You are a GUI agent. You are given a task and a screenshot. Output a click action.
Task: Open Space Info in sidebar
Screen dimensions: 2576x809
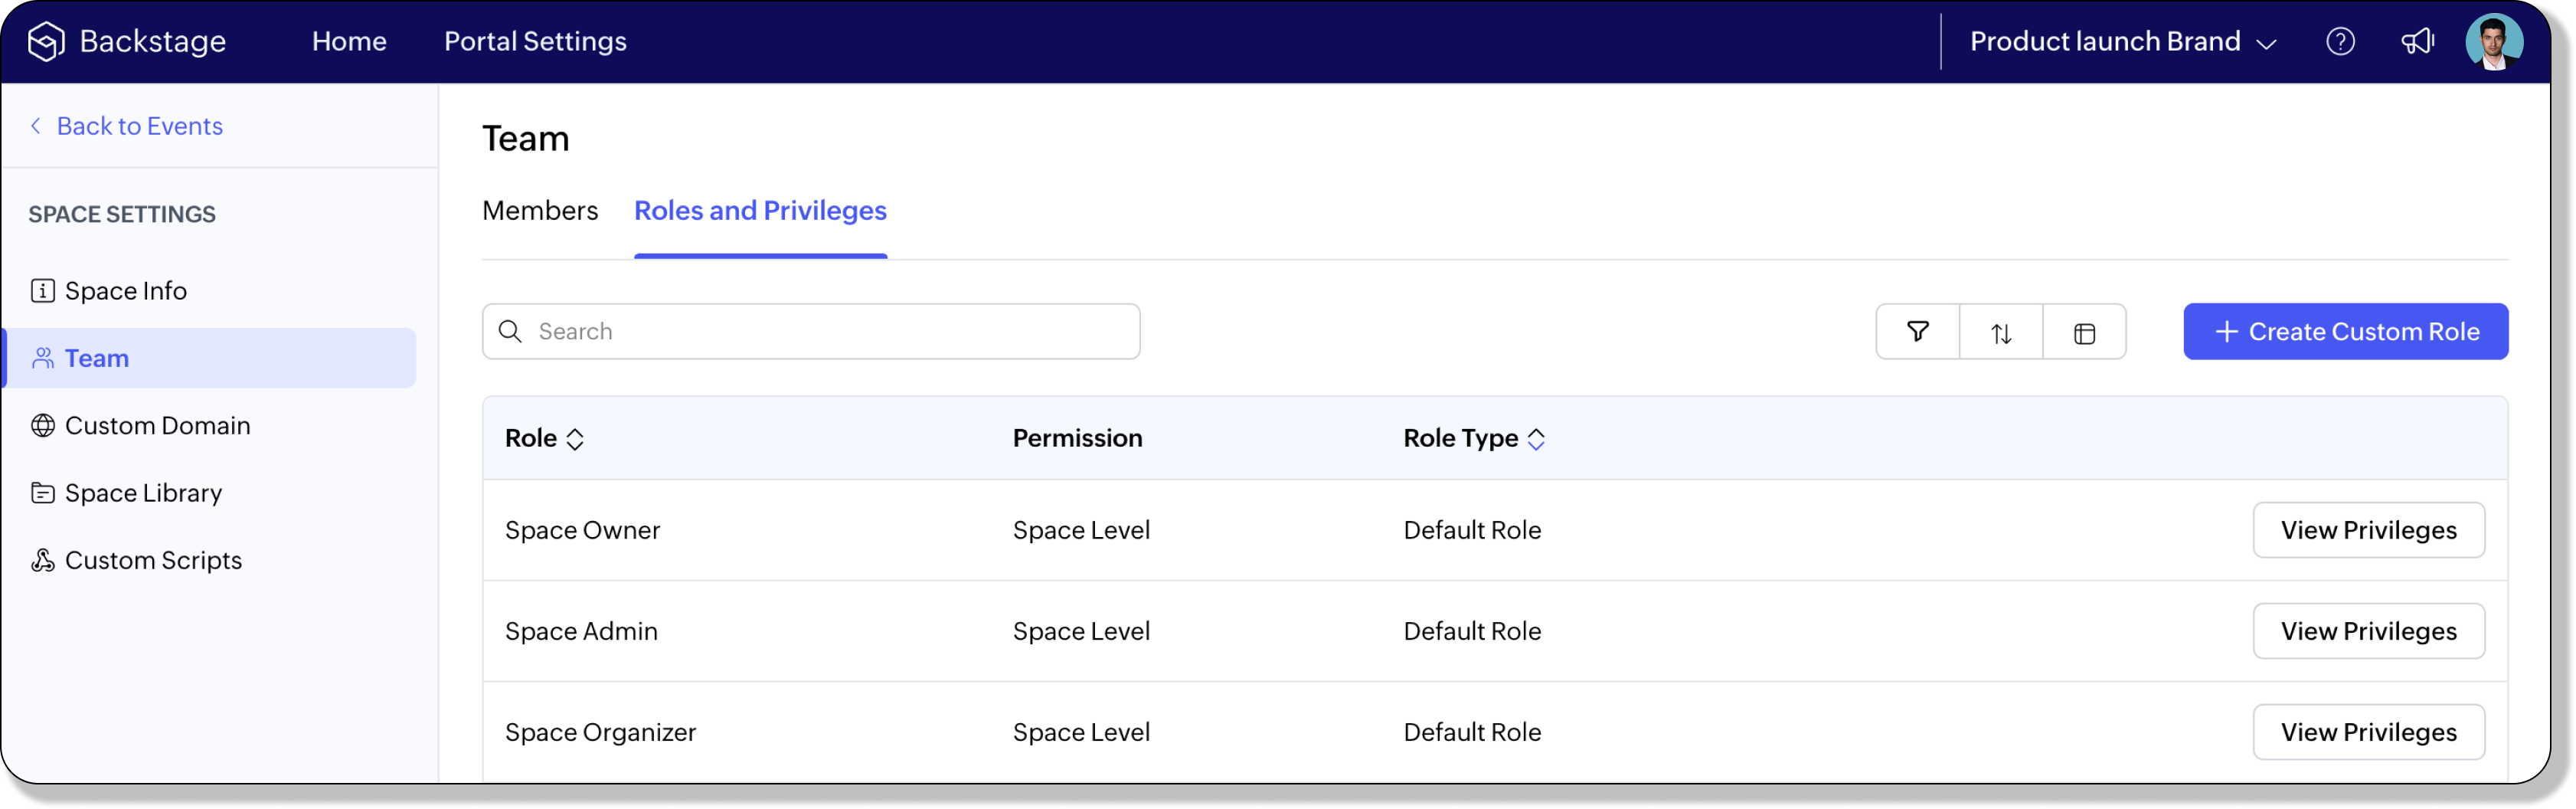pos(125,291)
